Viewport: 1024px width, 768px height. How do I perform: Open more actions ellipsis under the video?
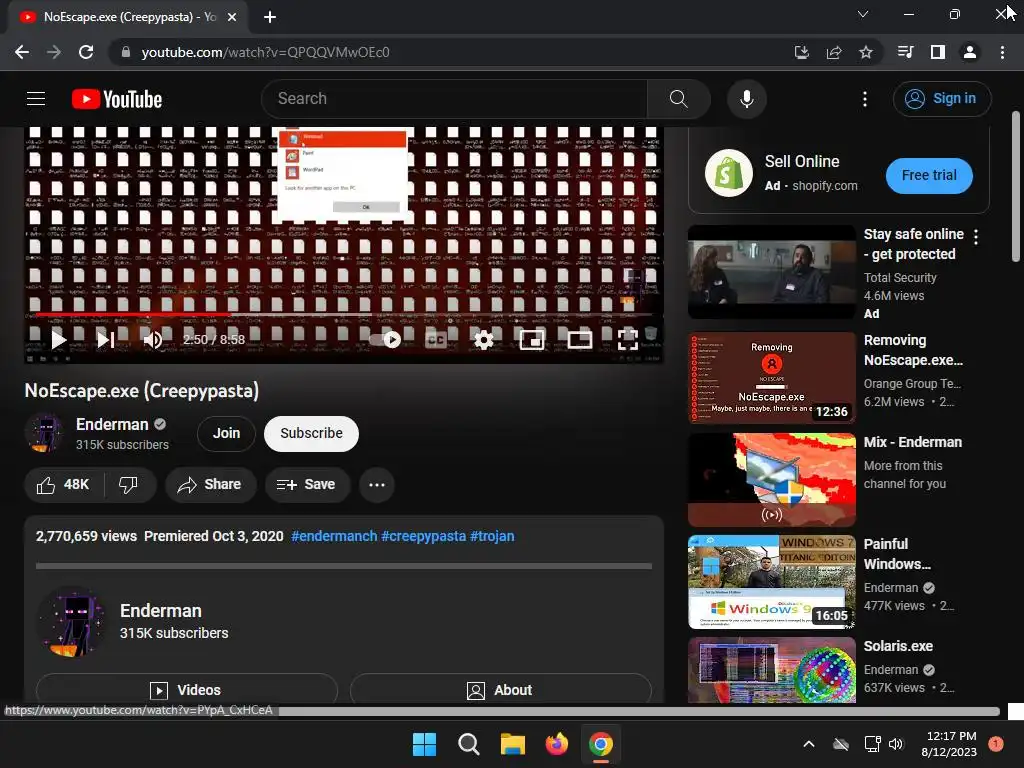tap(377, 485)
